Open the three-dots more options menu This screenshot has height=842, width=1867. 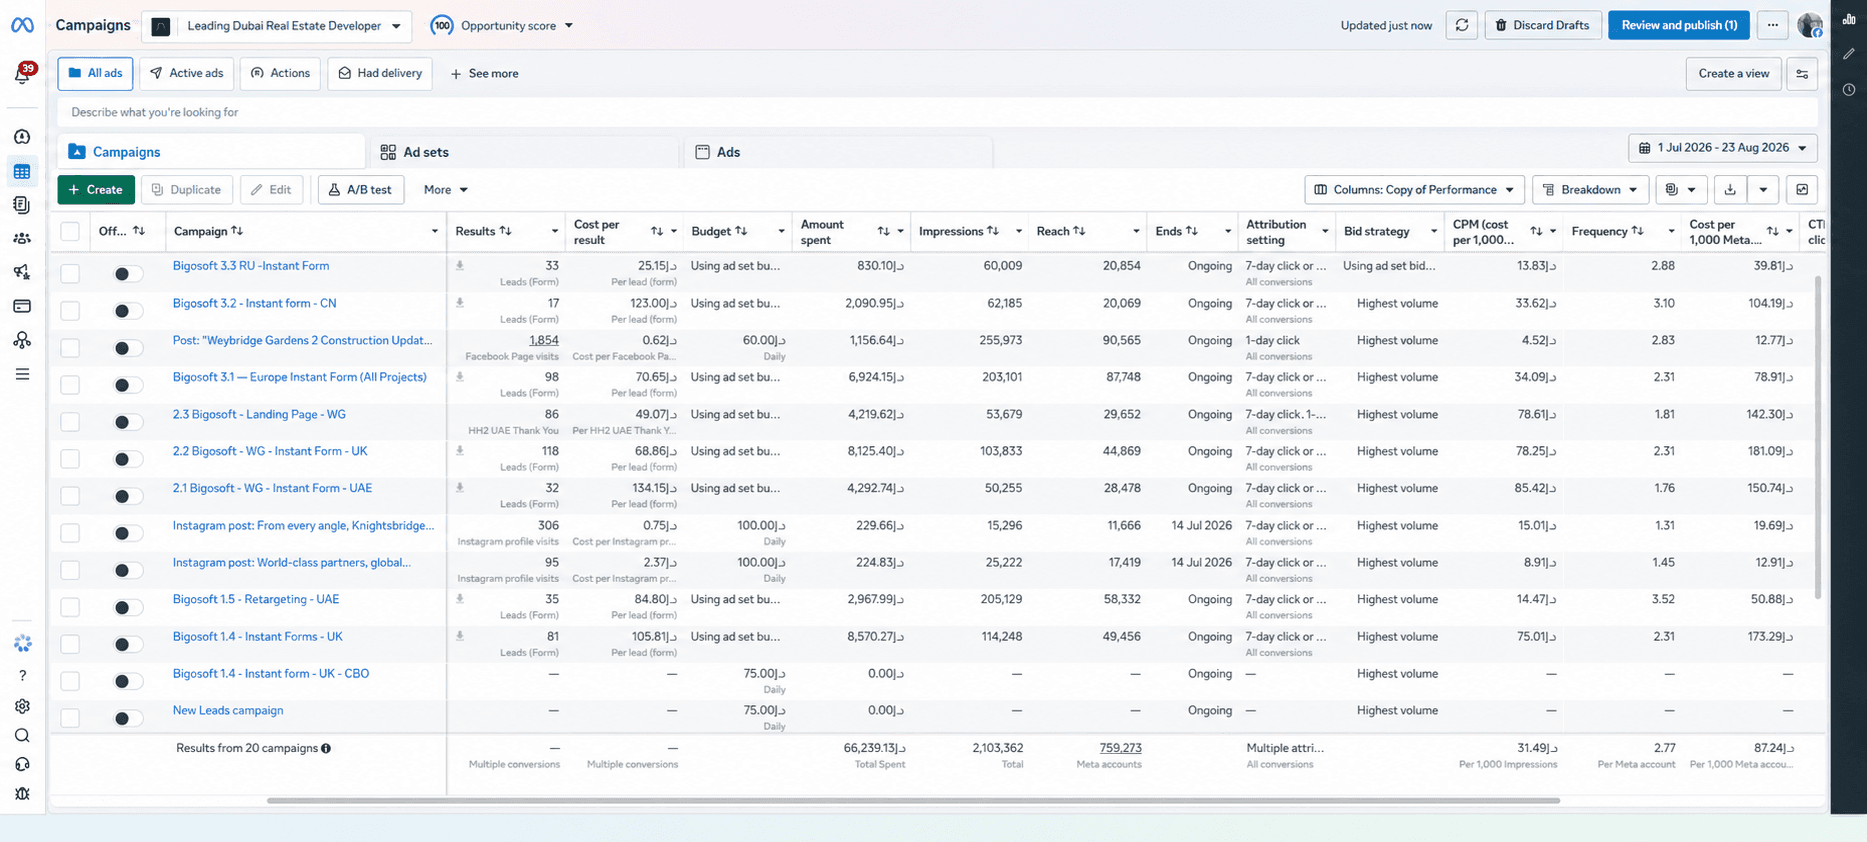tap(1773, 25)
